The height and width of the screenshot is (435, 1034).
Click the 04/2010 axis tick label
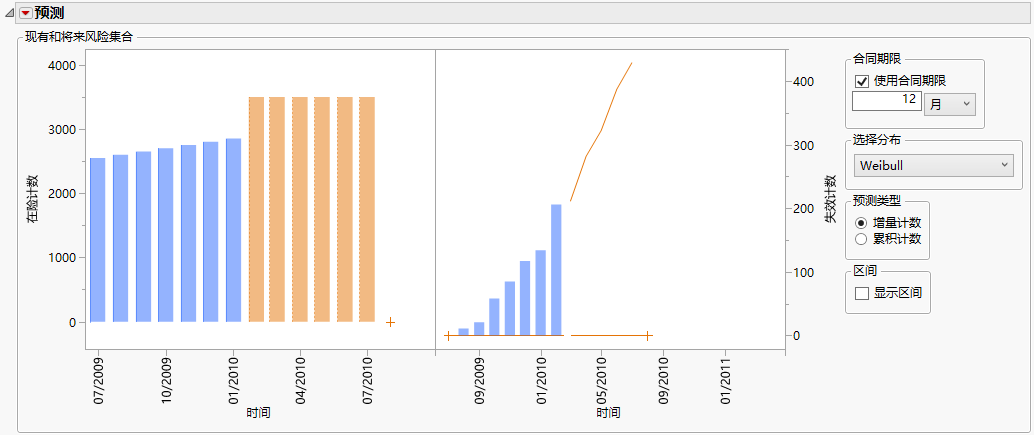click(301, 381)
